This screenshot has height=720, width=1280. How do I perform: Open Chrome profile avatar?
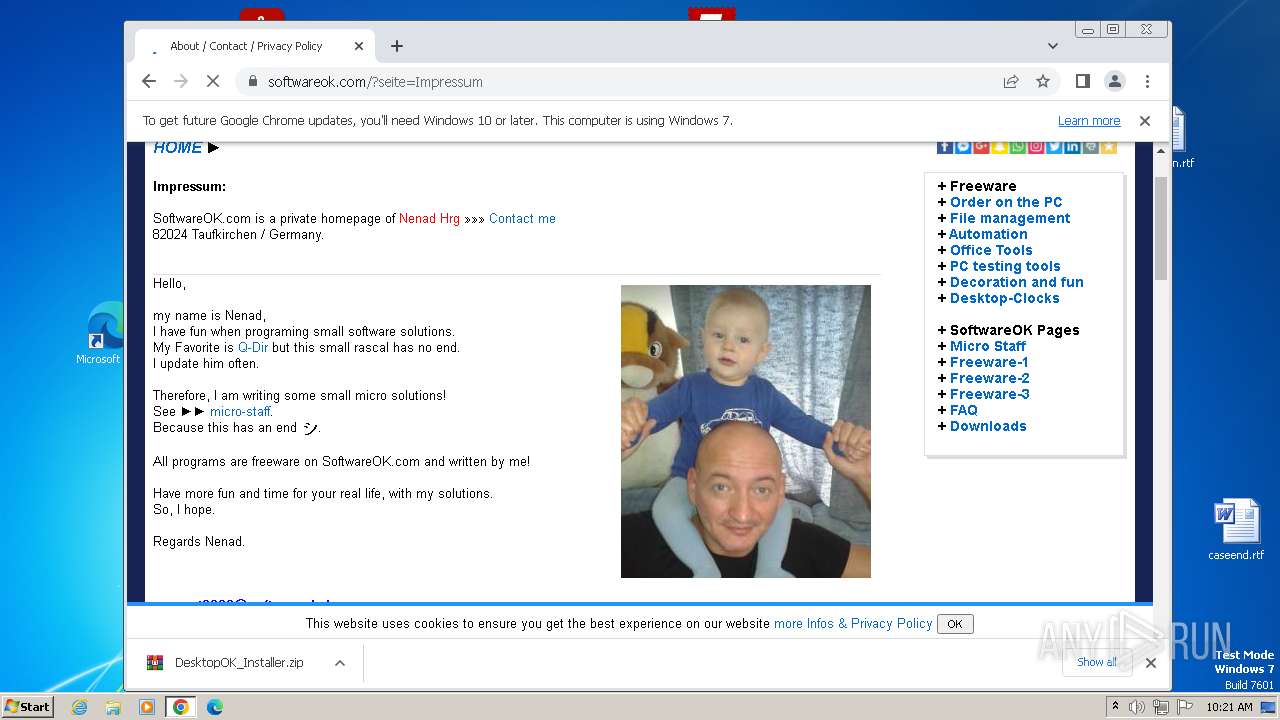pos(1114,81)
